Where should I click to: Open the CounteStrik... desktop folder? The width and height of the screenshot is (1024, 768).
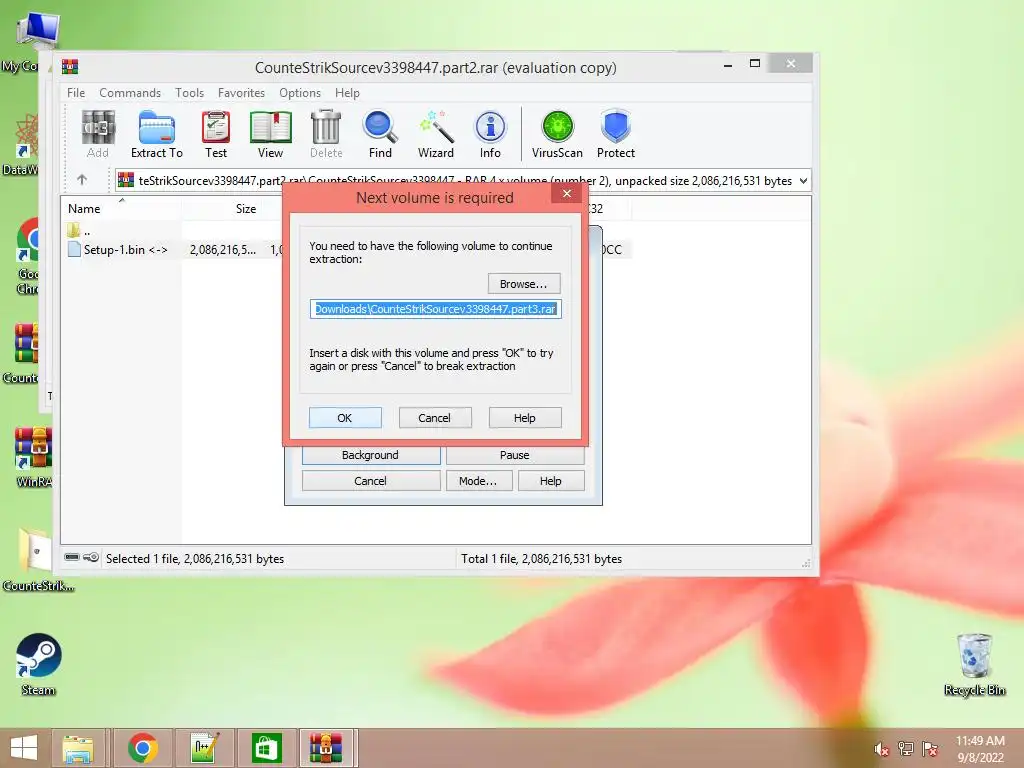pos(38,560)
